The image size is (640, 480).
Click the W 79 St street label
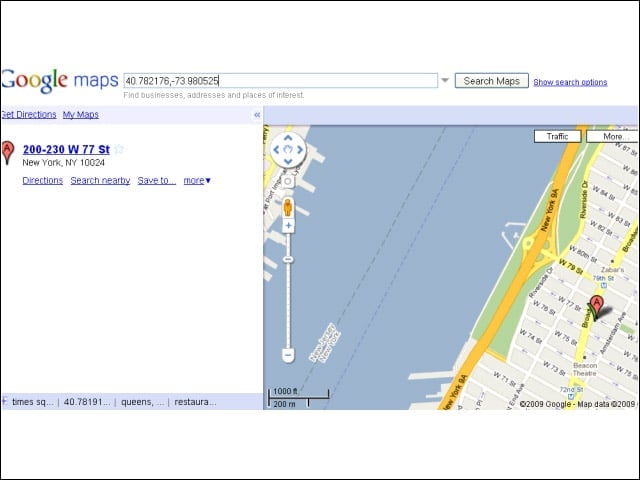[x=571, y=267]
